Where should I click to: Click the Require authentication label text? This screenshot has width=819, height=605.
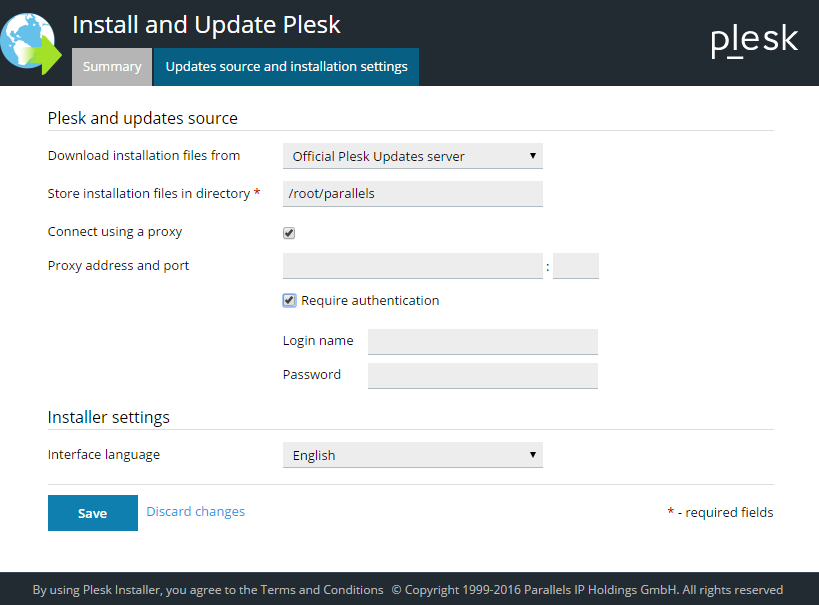370,300
